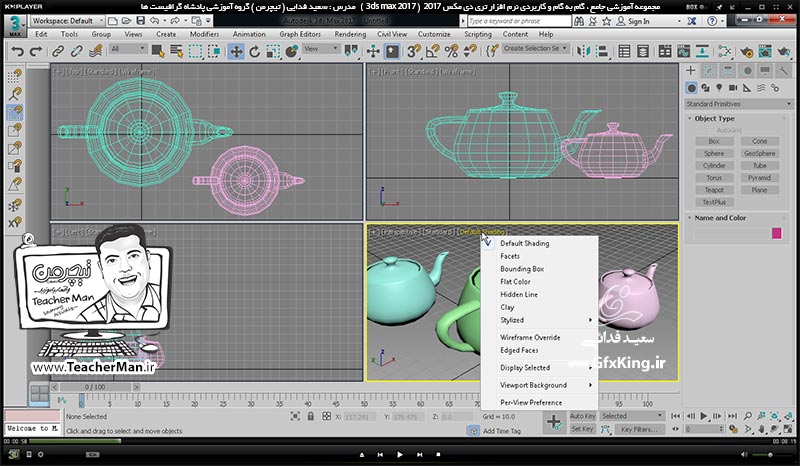This screenshot has width=800, height=466.
Task: Open Select by Name list icon
Action: (177, 52)
